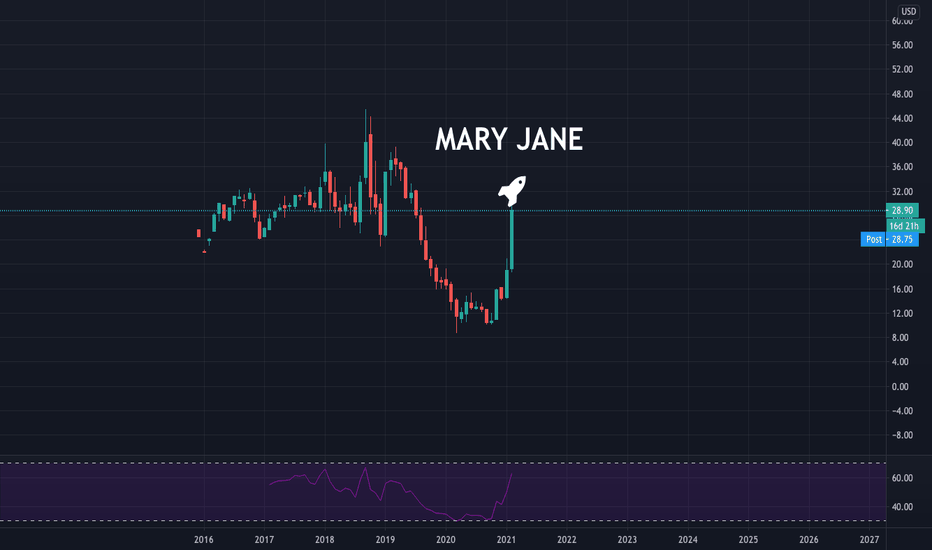Click the 2024 label on time axis

click(x=688, y=540)
